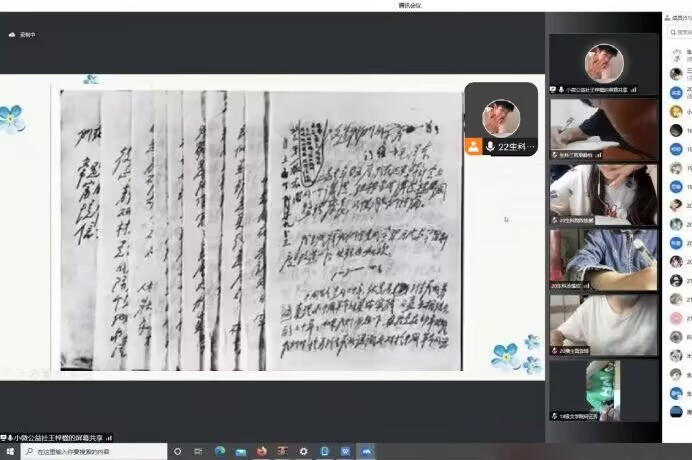Viewport: 692px width, 460px height.
Task: Open the Word app in taskbar
Action: pyautogui.click(x=345, y=452)
